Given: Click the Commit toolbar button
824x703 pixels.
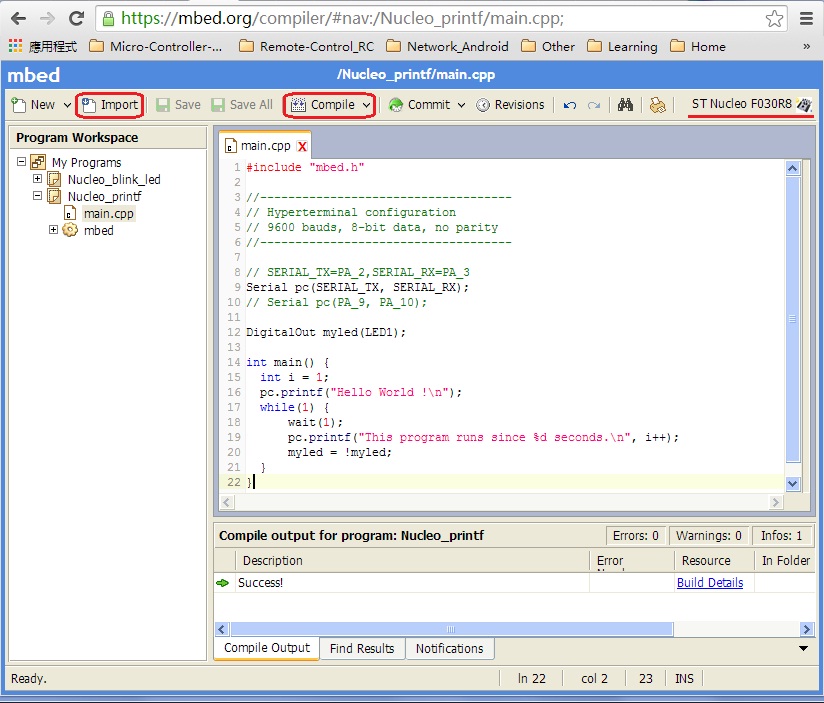Looking at the screenshot, I should click(x=419, y=105).
